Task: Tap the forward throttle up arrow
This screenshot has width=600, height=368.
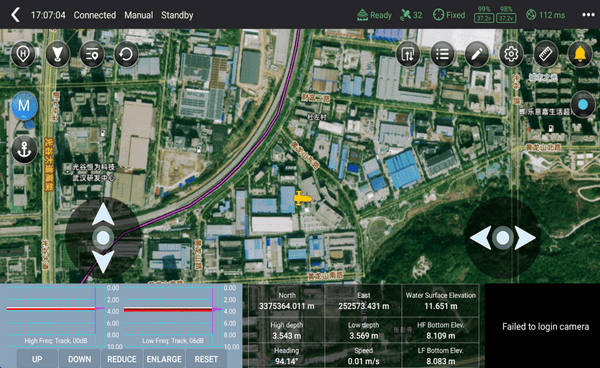Action: click(x=103, y=213)
